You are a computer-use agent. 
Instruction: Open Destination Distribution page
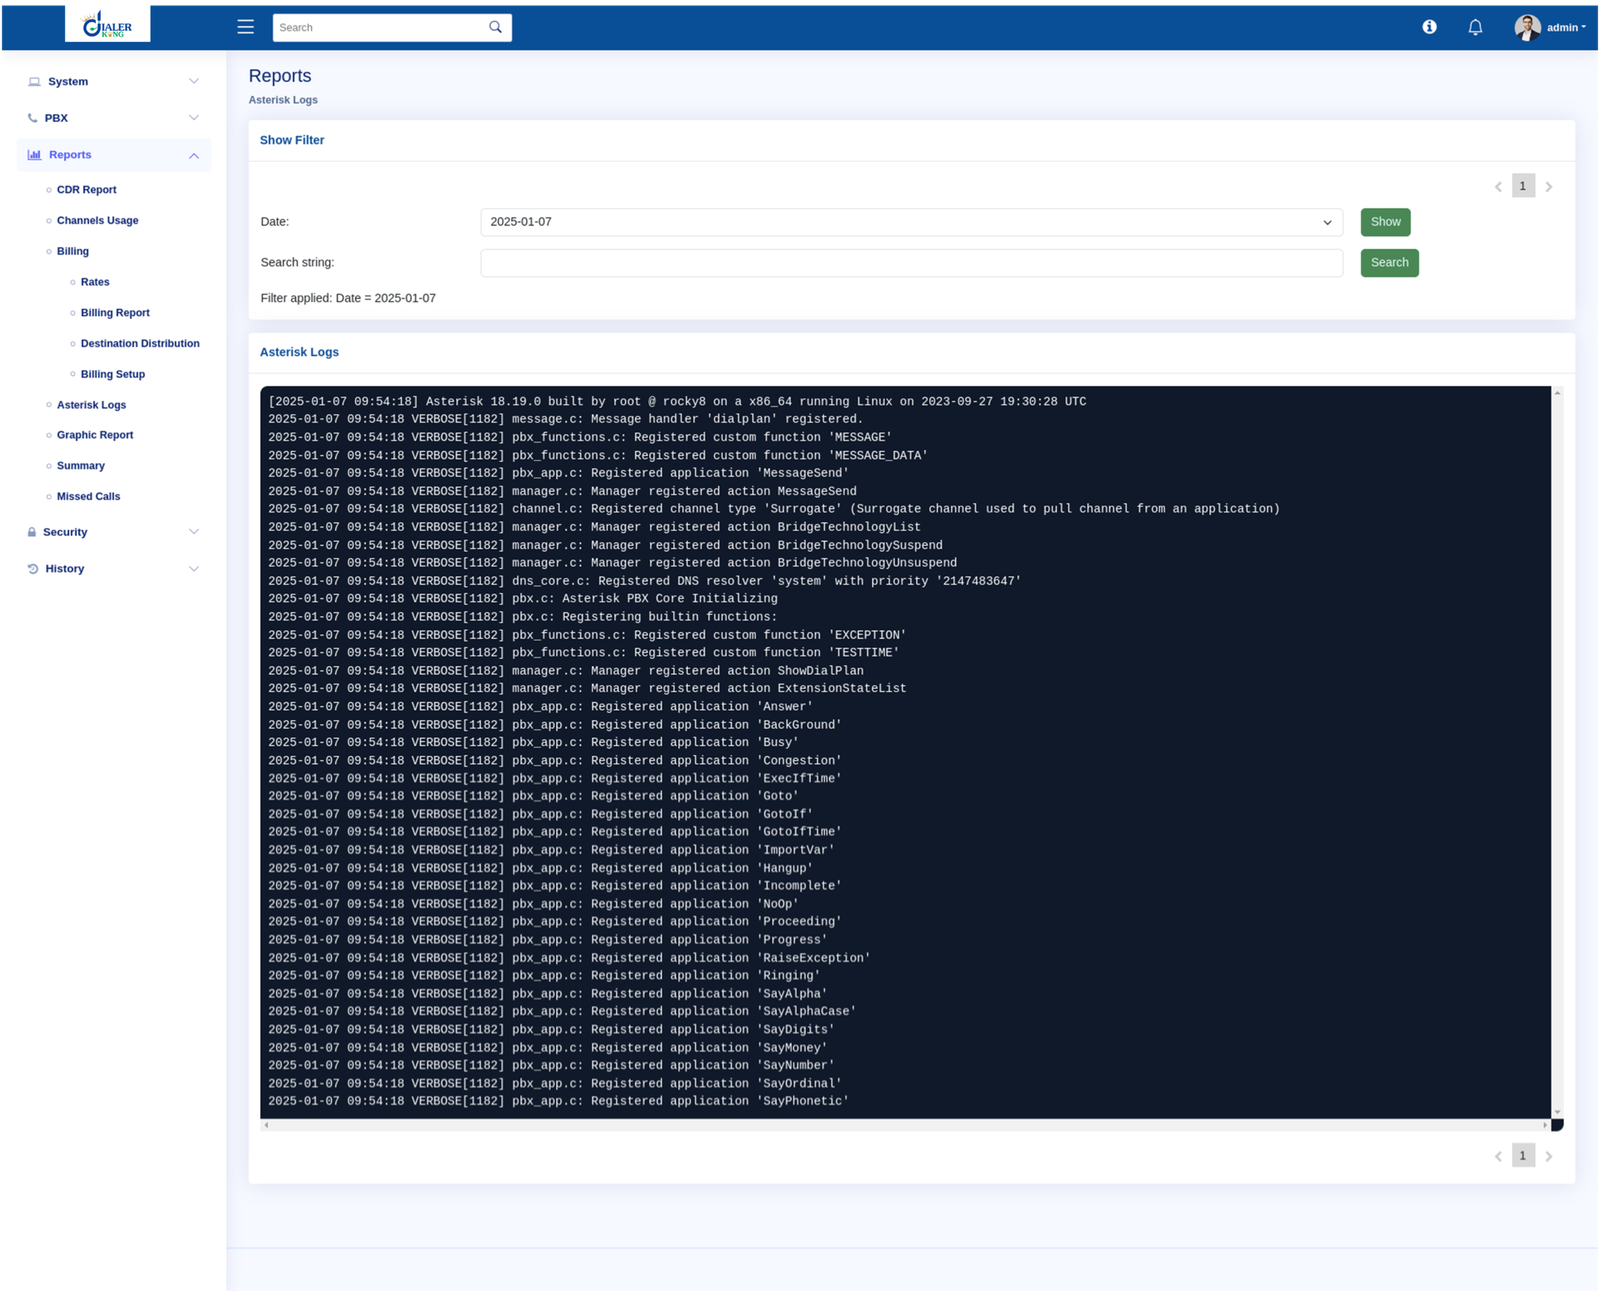coord(140,344)
